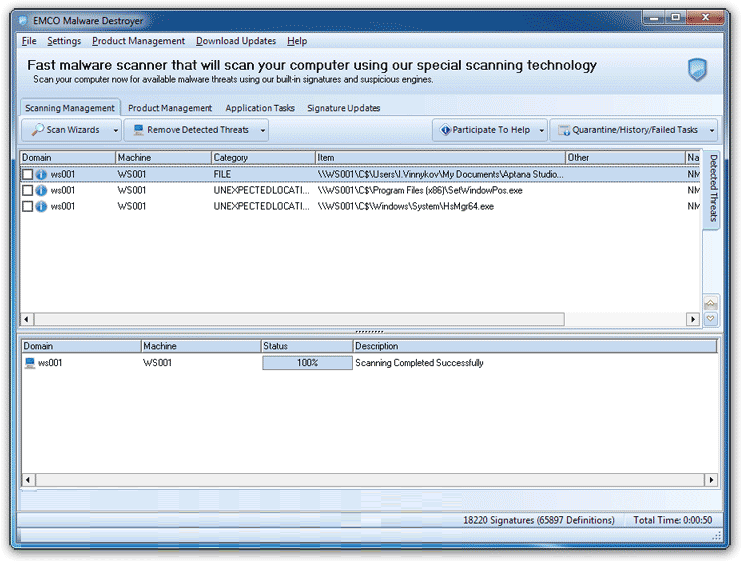Expand the Scan Wizards dropdown arrow

click(x=115, y=131)
